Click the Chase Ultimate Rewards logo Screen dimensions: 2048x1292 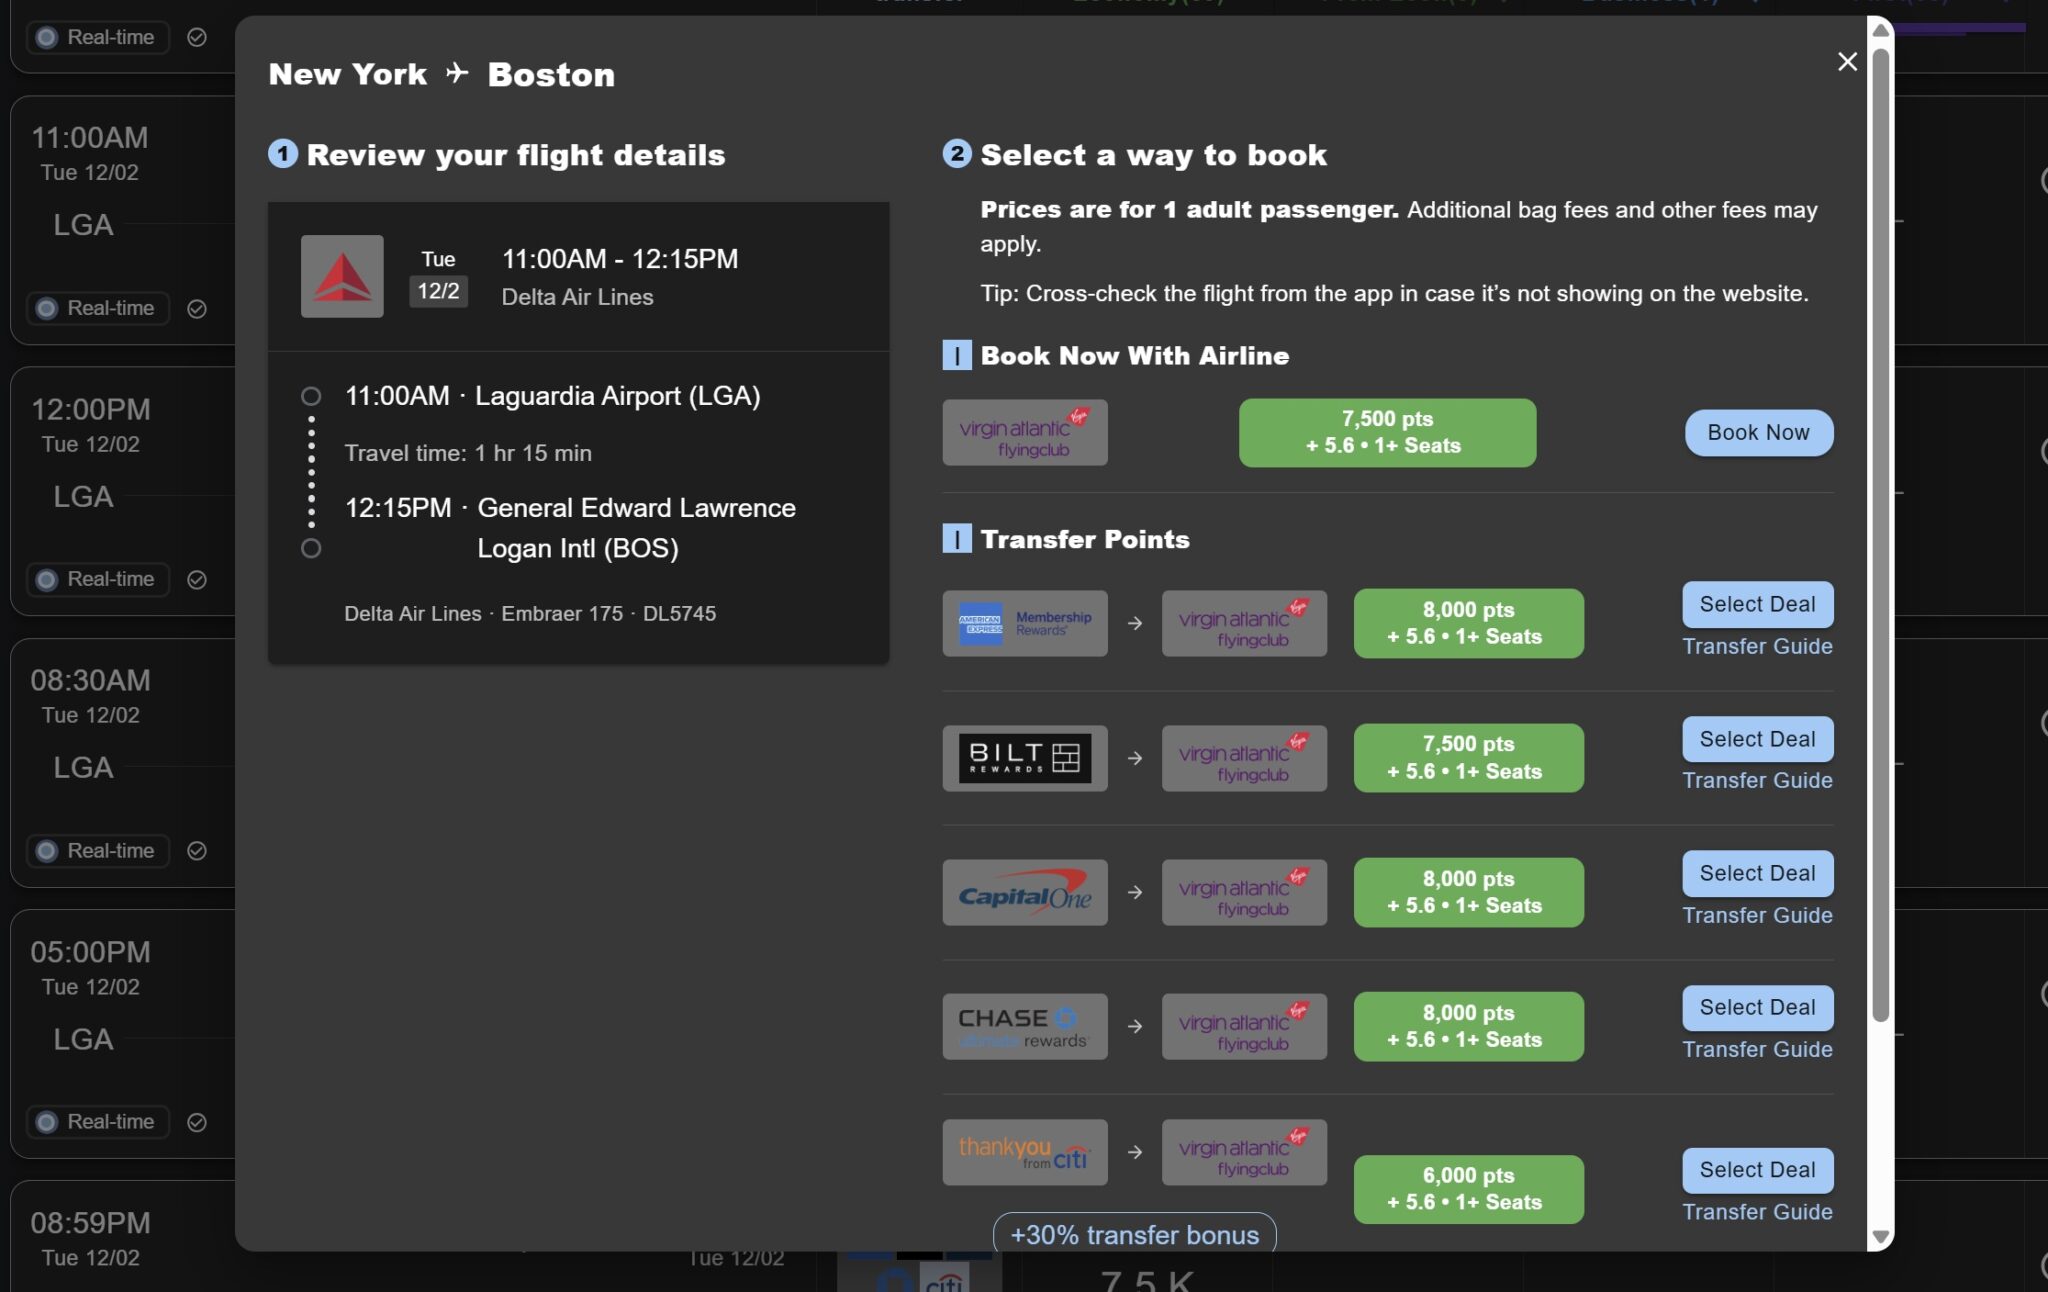1024,1027
